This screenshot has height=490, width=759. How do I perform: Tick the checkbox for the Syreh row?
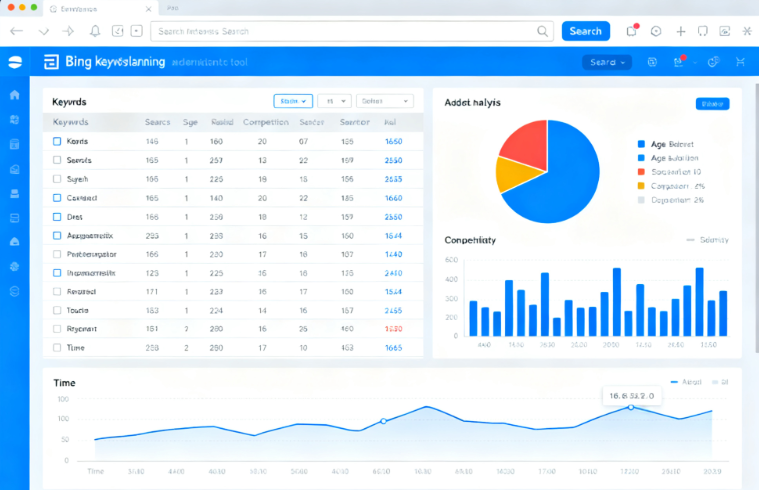click(57, 179)
